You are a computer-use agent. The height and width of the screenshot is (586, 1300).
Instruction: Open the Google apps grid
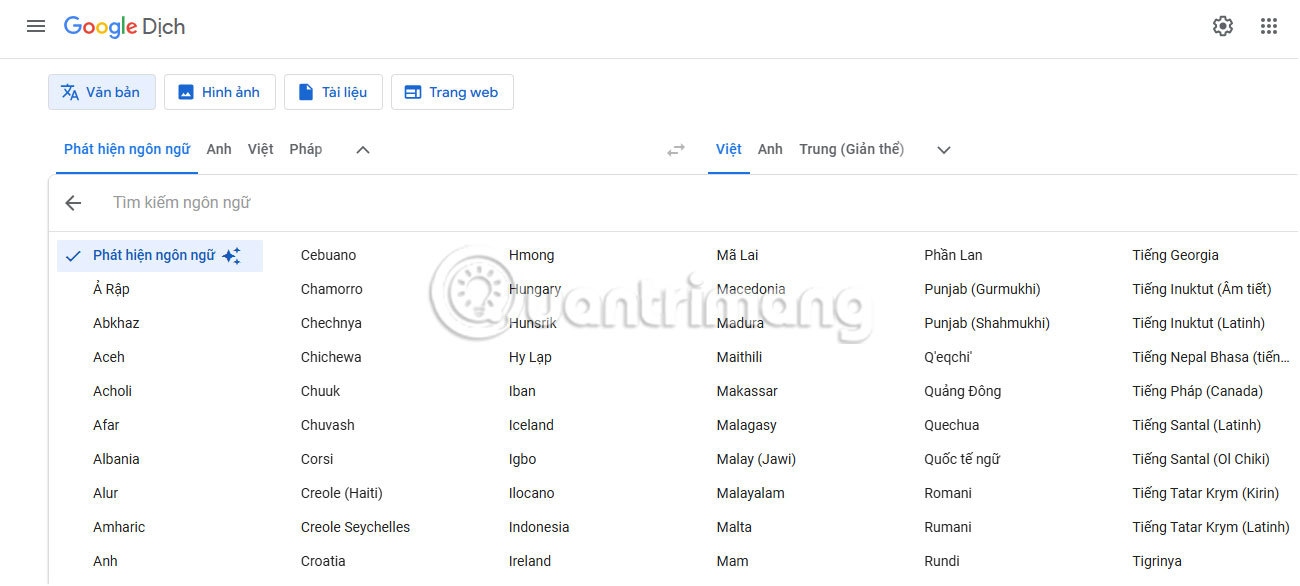pos(1270,26)
